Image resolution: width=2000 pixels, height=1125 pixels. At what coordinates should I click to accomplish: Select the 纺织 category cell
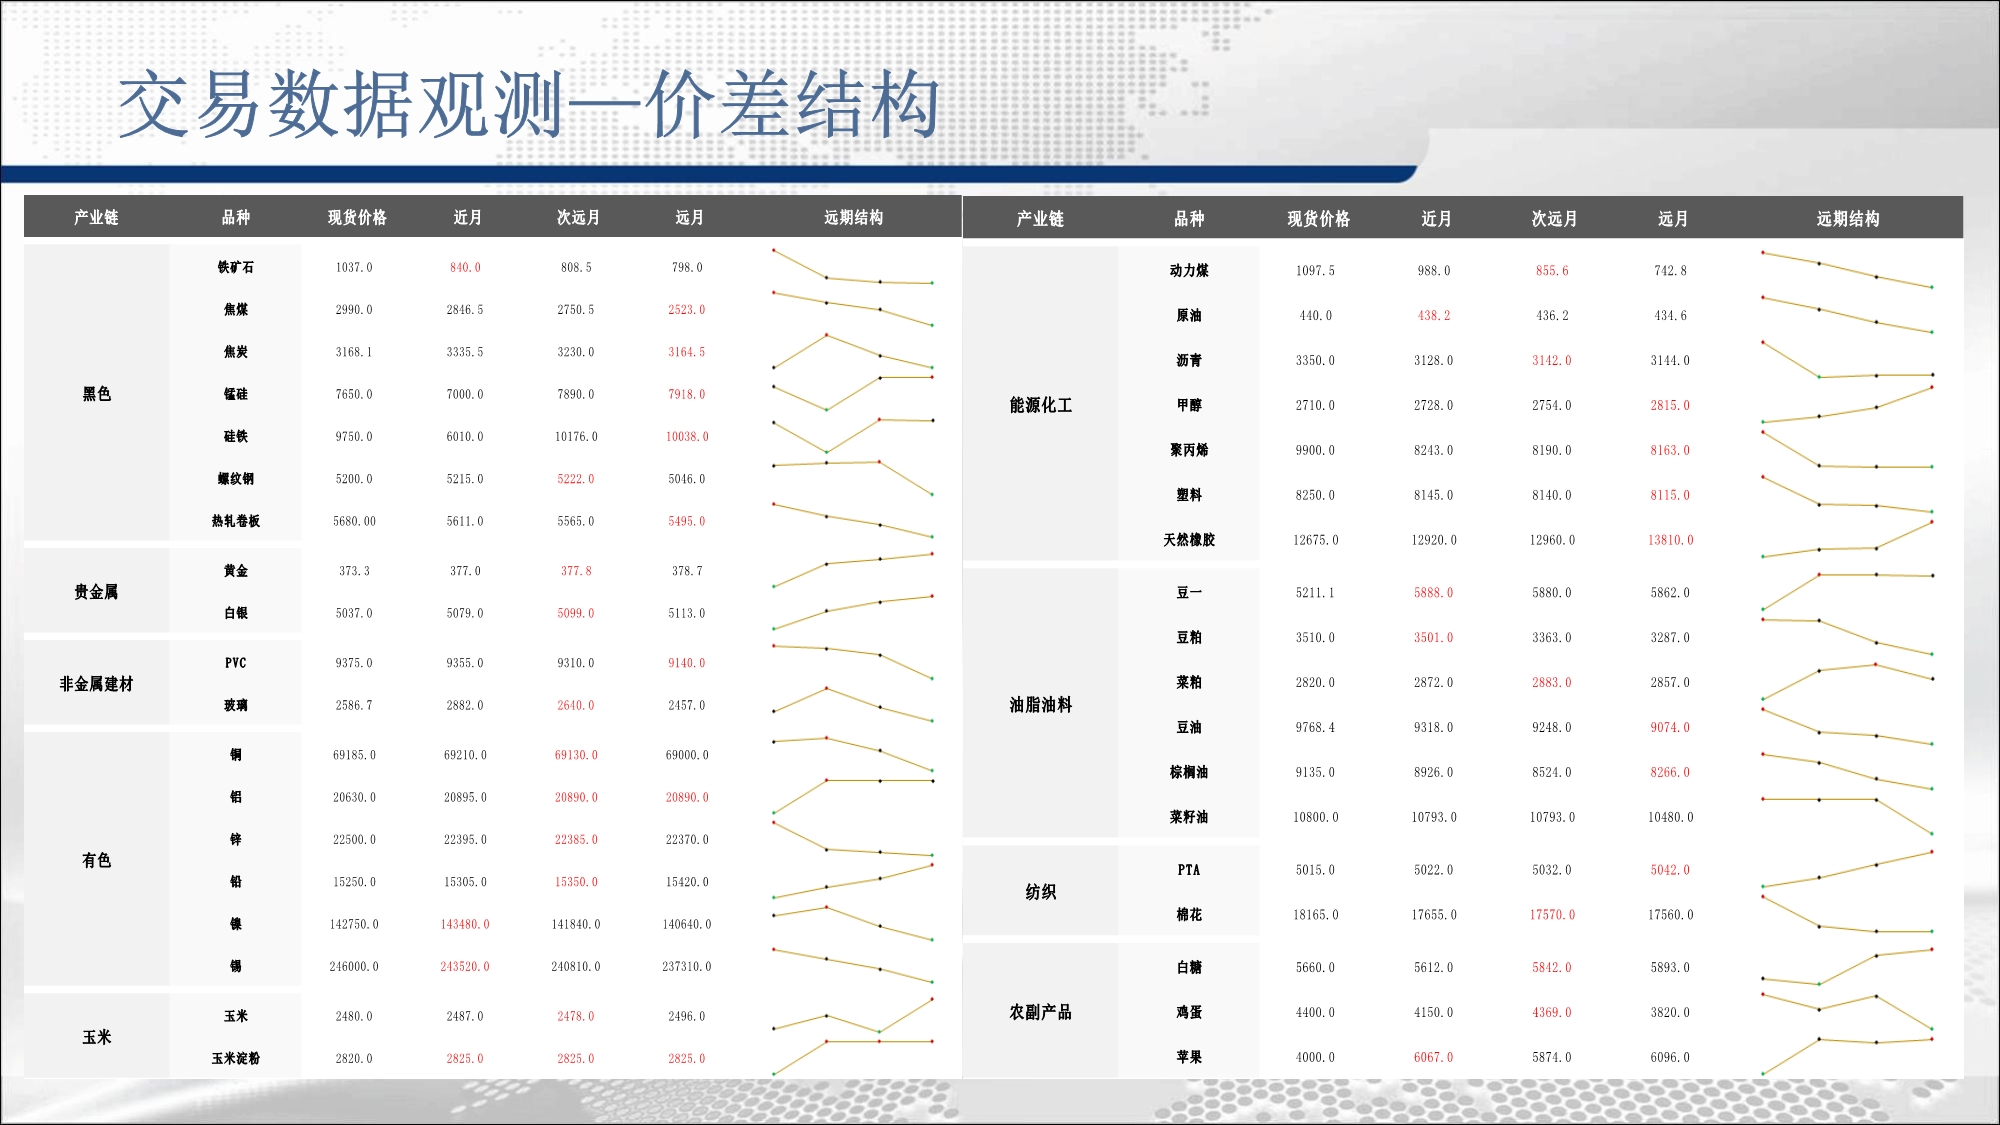(x=1041, y=891)
